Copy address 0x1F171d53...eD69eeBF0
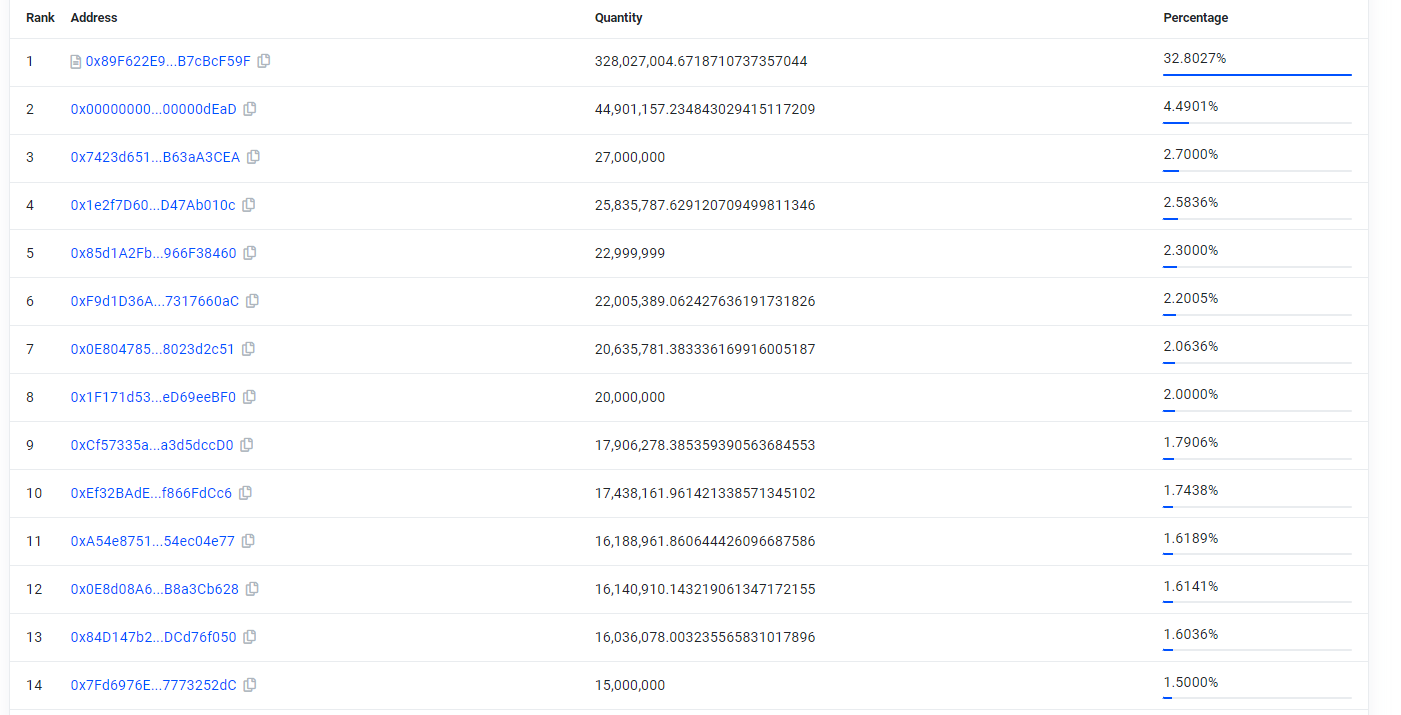The width and height of the screenshot is (1401, 715). (250, 397)
